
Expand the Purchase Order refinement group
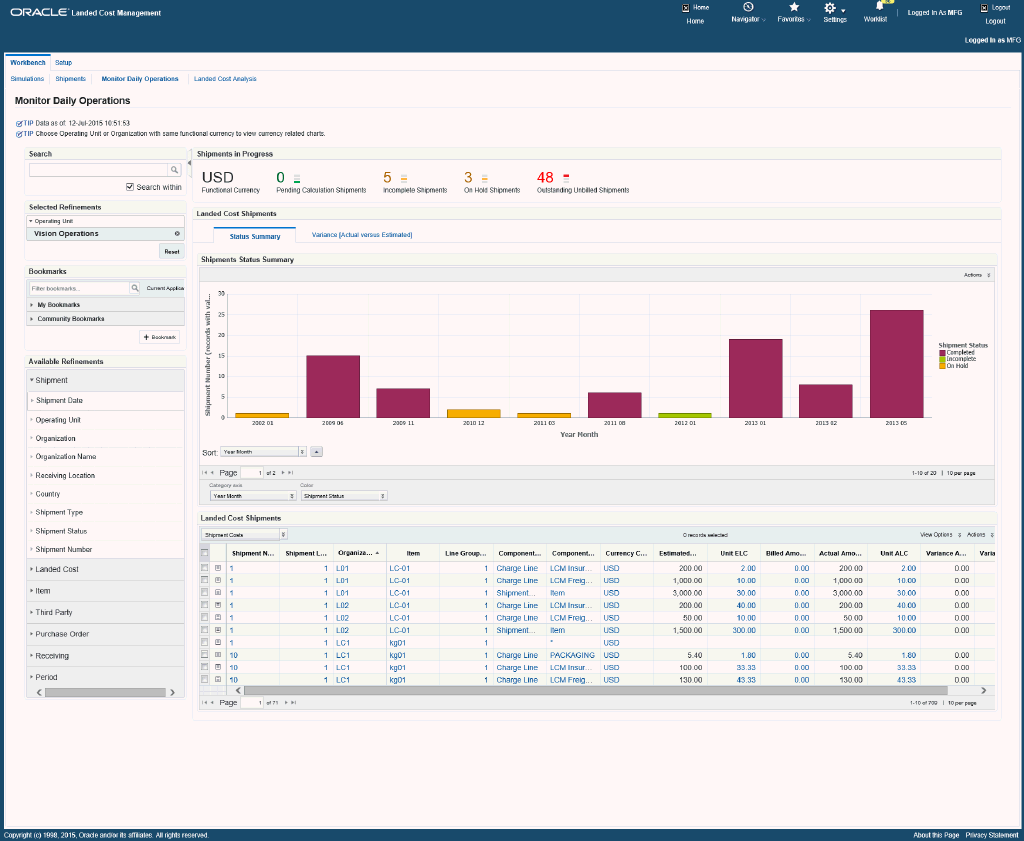(x=62, y=634)
